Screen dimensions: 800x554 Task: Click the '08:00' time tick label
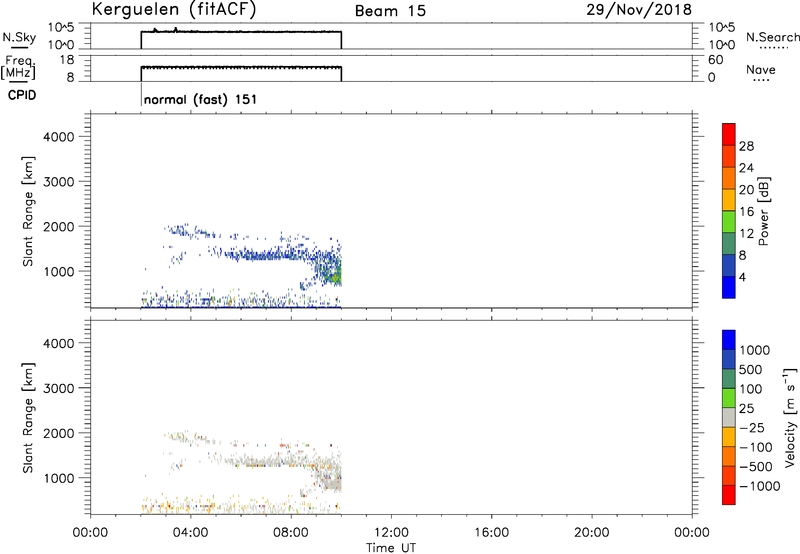pyautogui.click(x=291, y=533)
